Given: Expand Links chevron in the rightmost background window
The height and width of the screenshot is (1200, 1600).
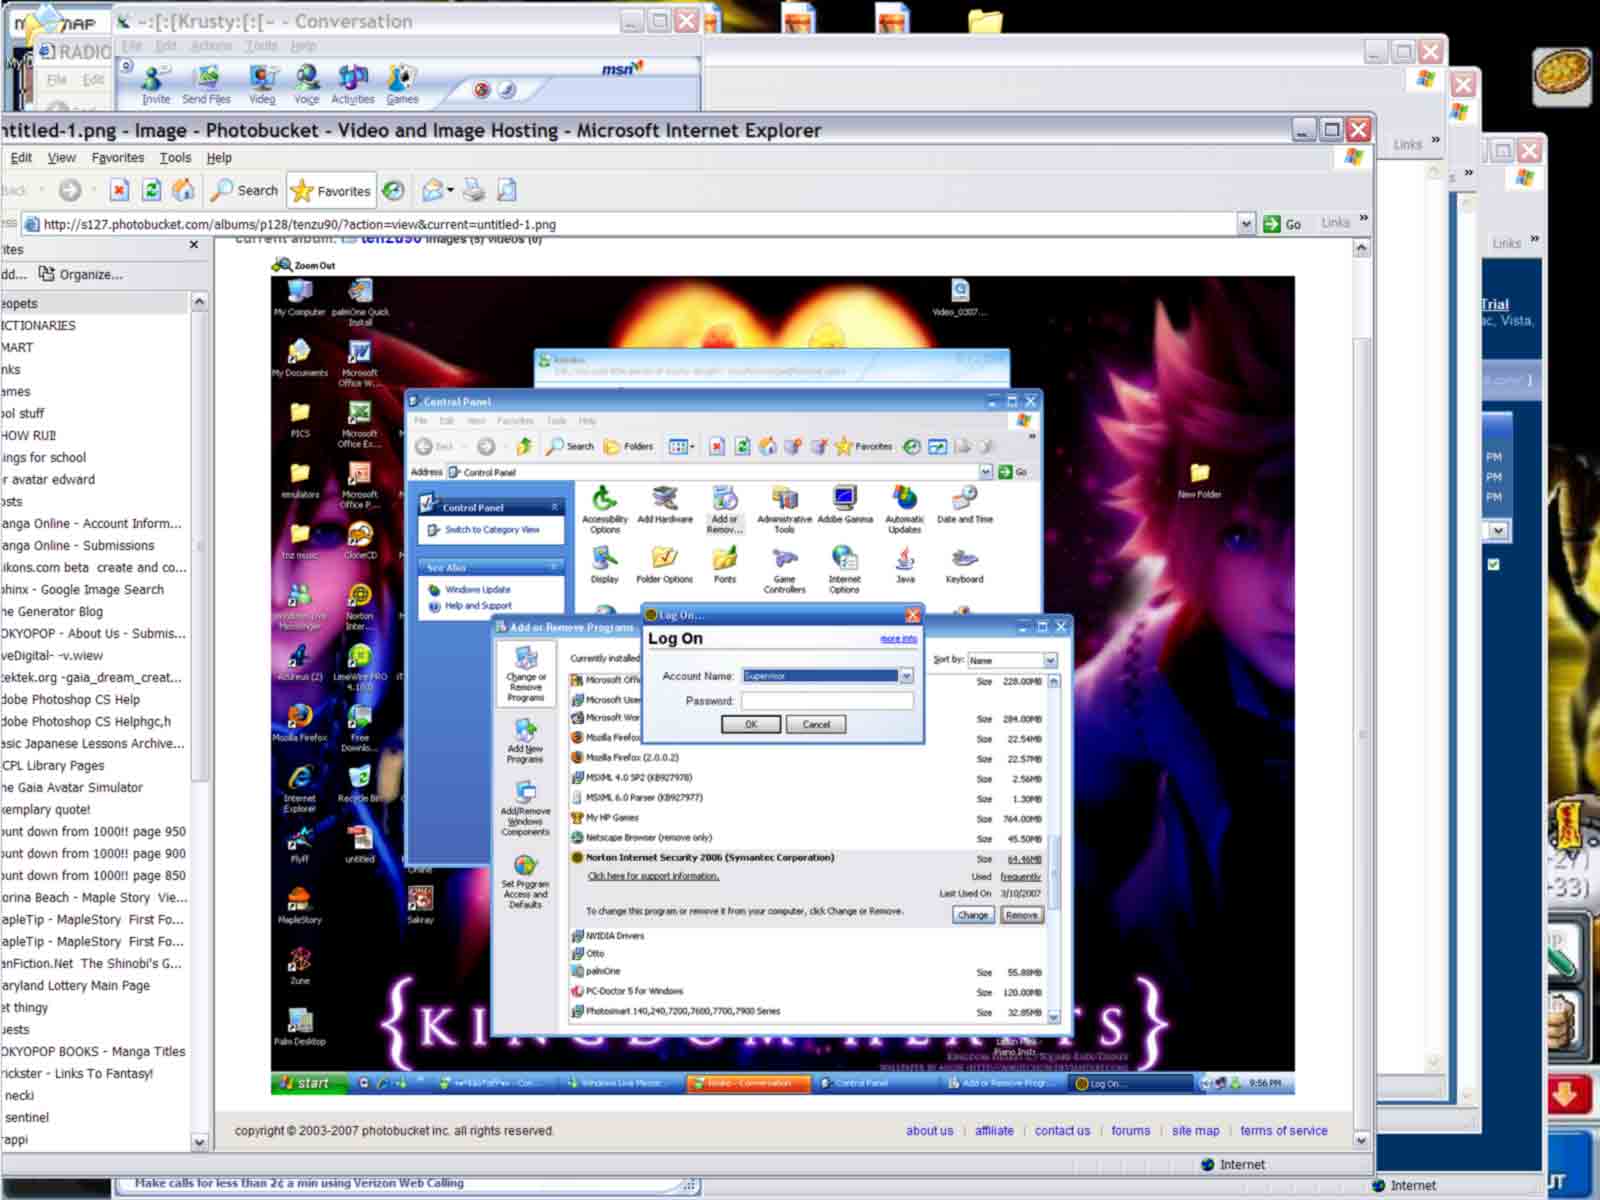Looking at the screenshot, I should click(x=1535, y=239).
